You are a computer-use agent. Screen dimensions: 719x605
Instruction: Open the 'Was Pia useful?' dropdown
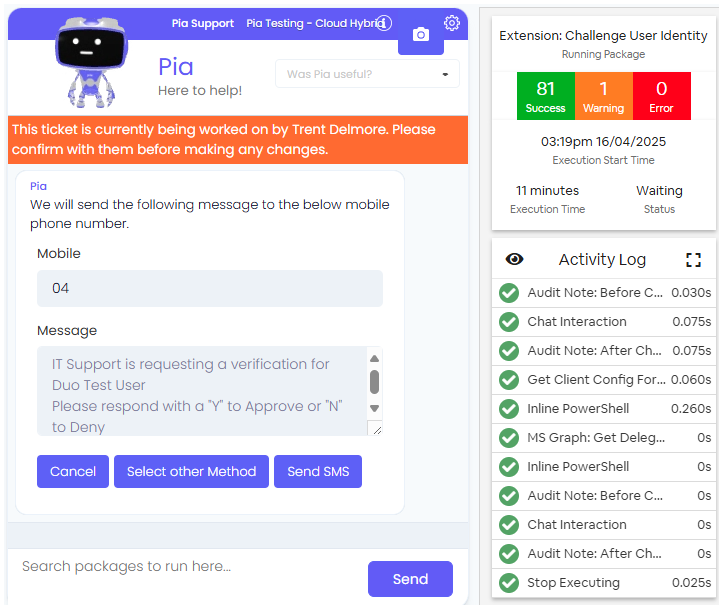tap(367, 74)
